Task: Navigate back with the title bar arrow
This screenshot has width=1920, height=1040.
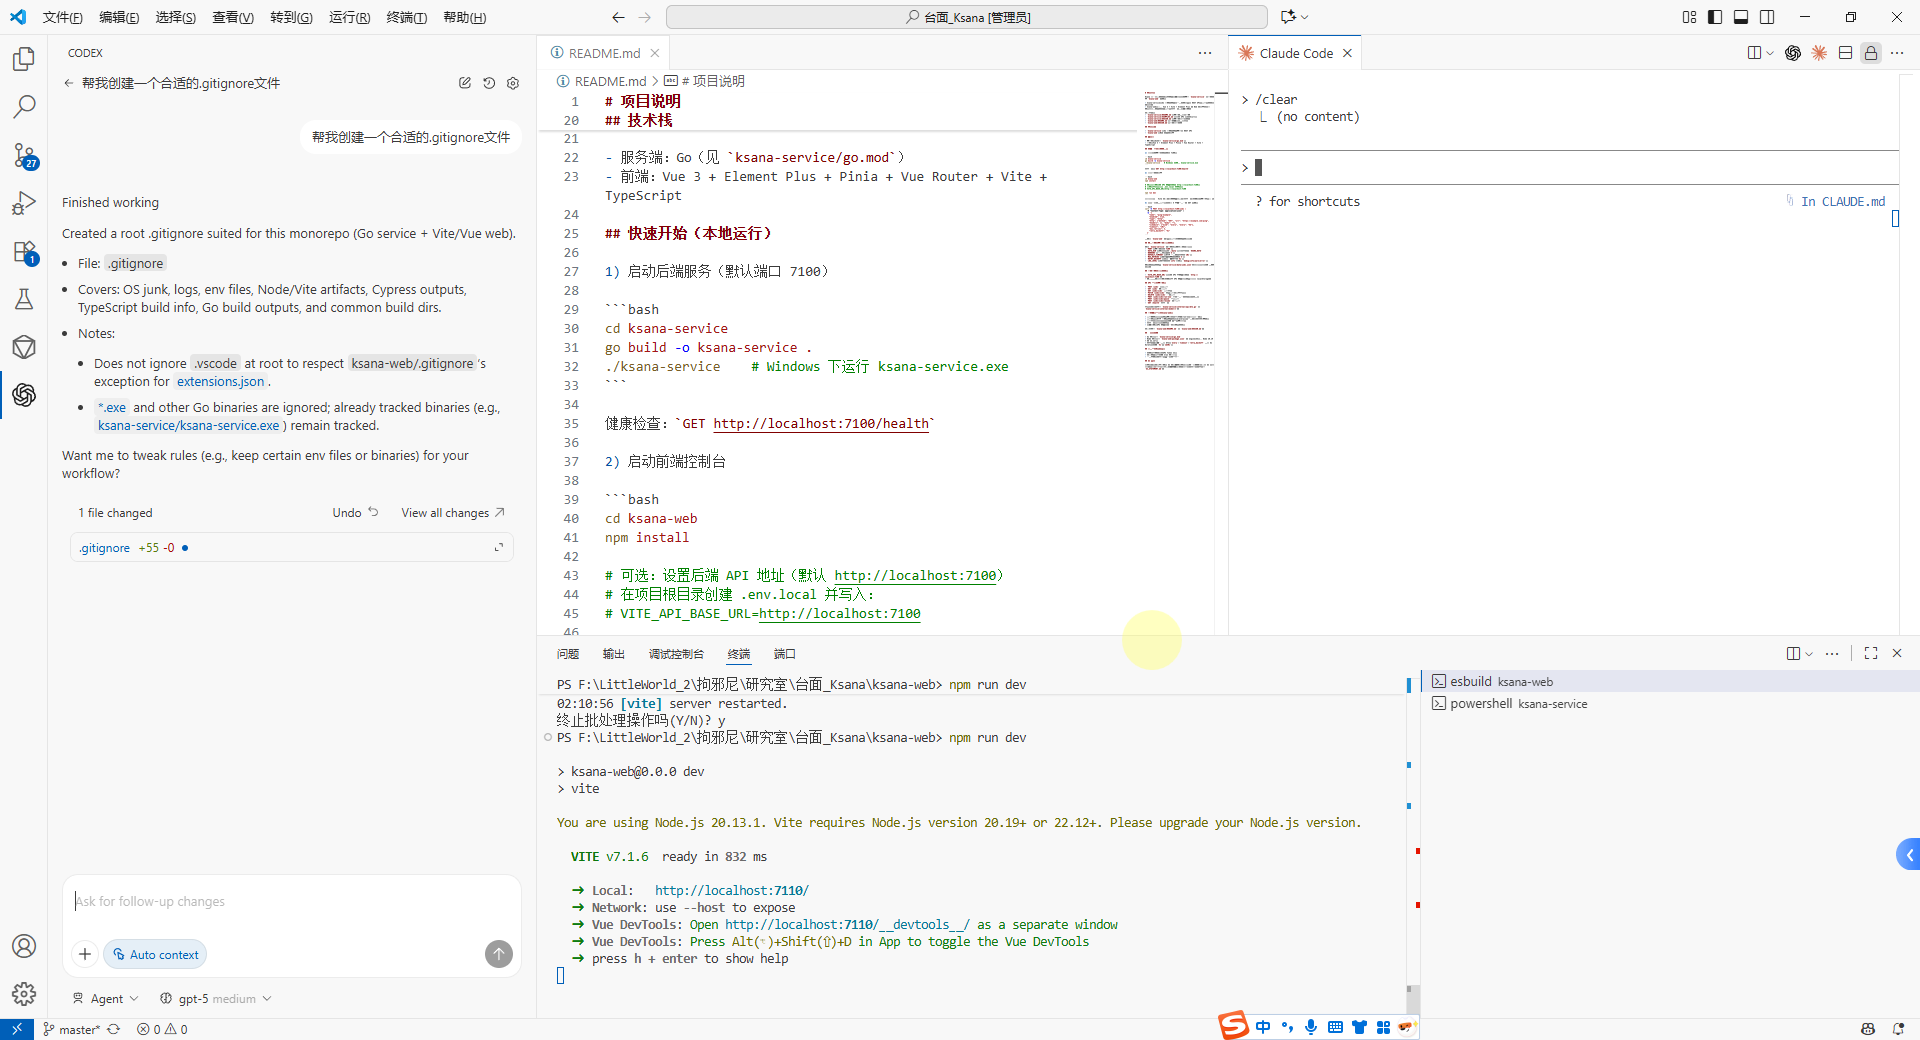Action: [618, 17]
